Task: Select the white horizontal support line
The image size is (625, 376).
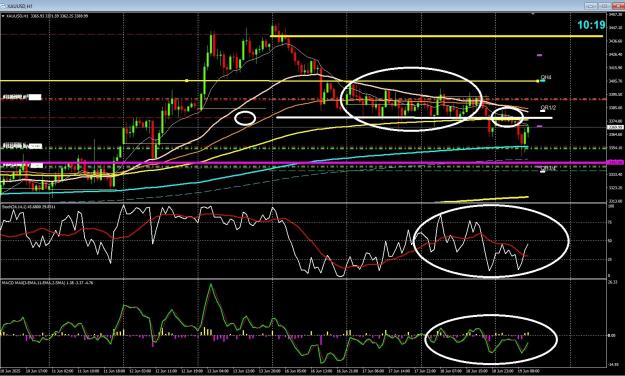Action: click(414, 118)
